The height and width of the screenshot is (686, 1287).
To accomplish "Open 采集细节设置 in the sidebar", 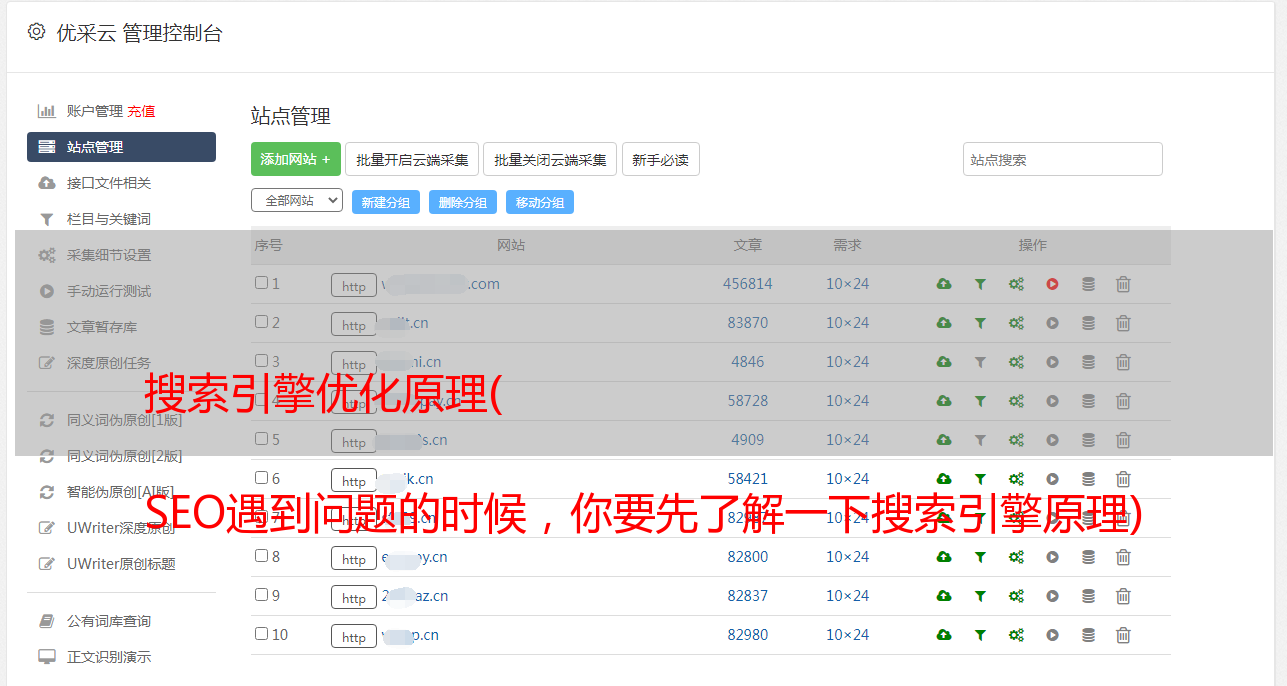I will click(x=109, y=255).
